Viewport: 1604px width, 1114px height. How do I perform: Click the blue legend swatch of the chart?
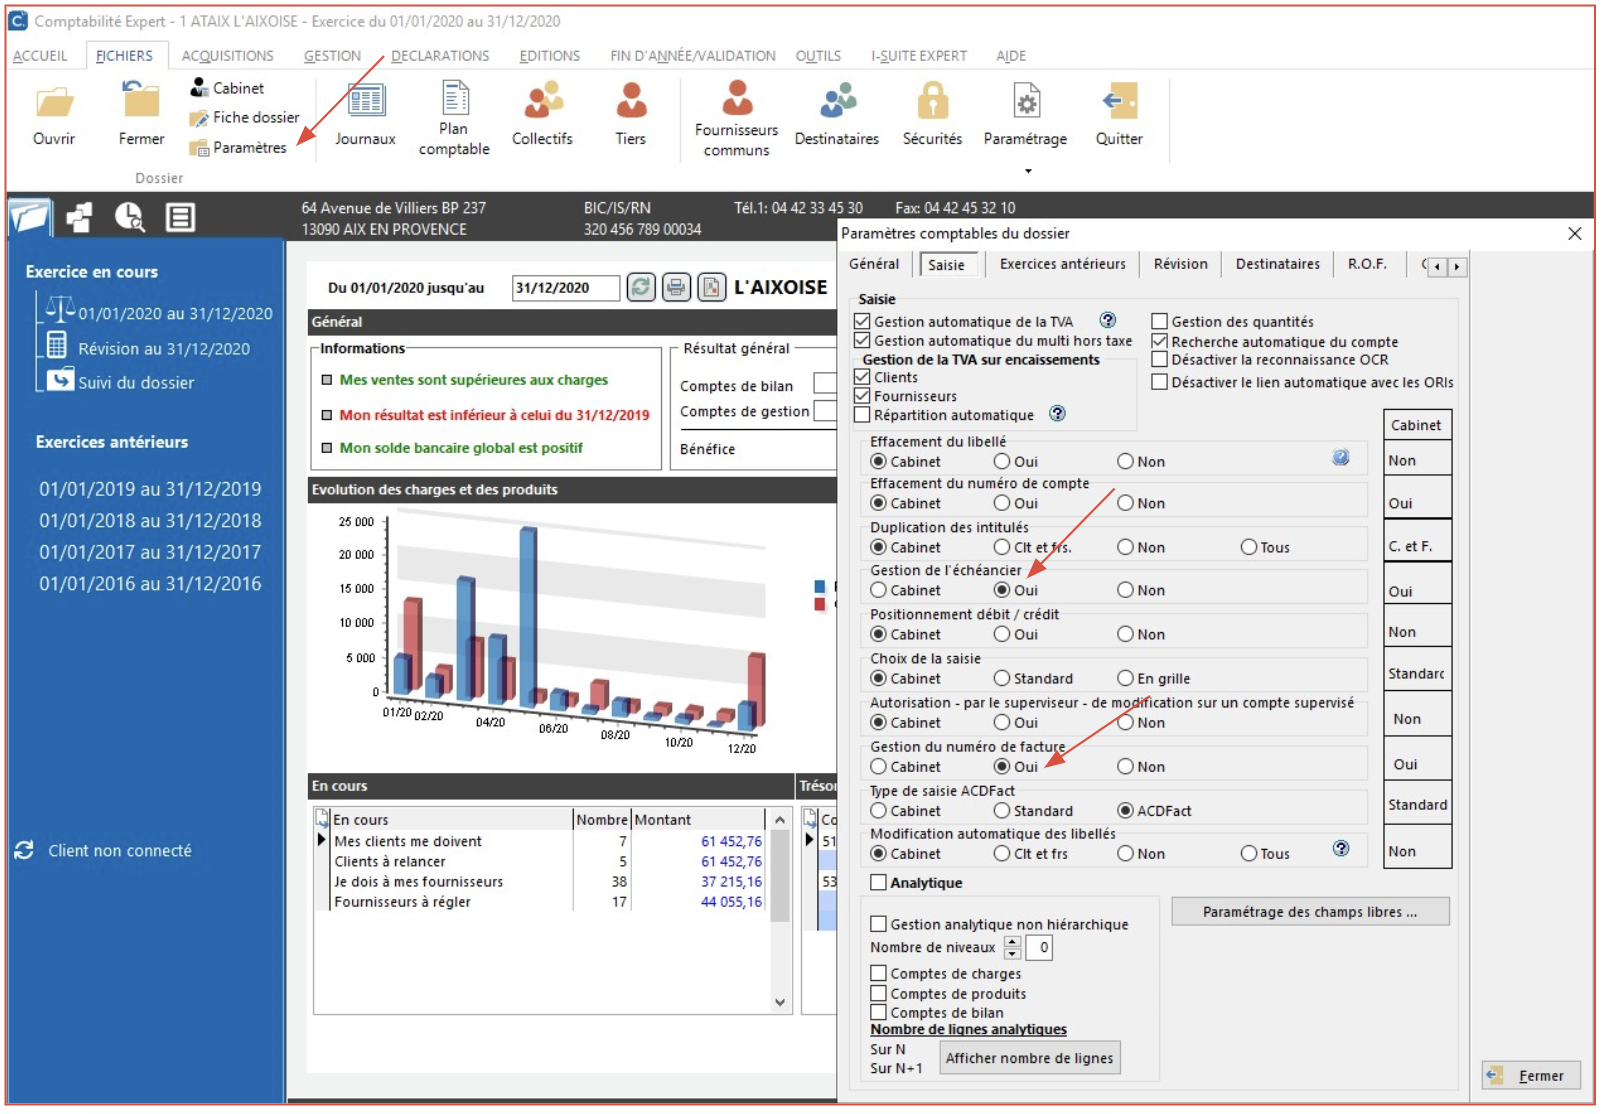(x=820, y=586)
